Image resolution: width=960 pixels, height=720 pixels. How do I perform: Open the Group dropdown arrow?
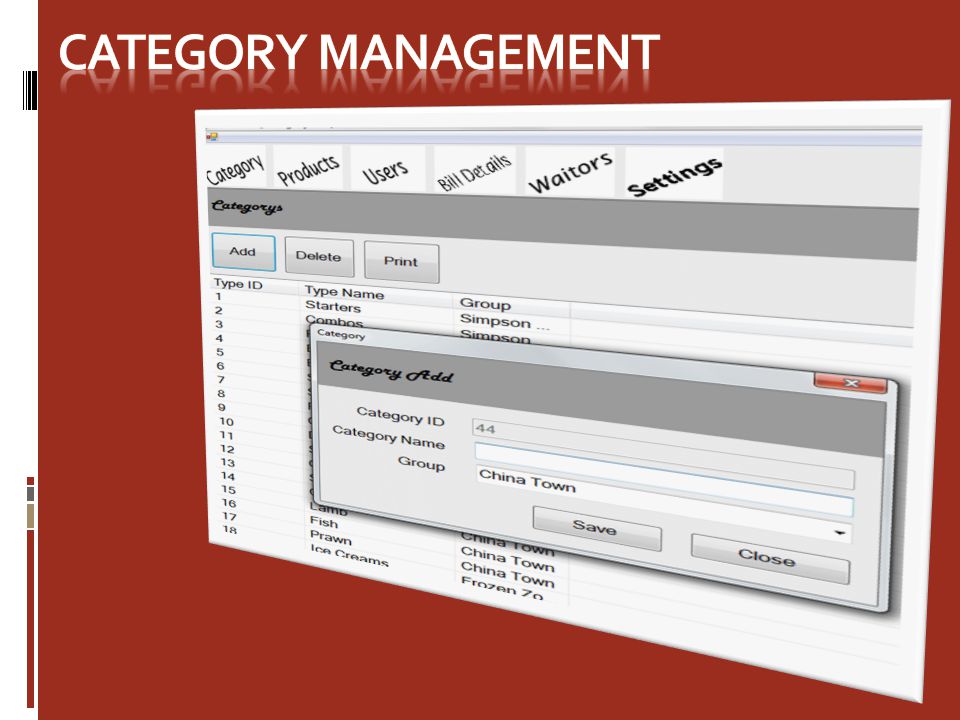pos(840,533)
